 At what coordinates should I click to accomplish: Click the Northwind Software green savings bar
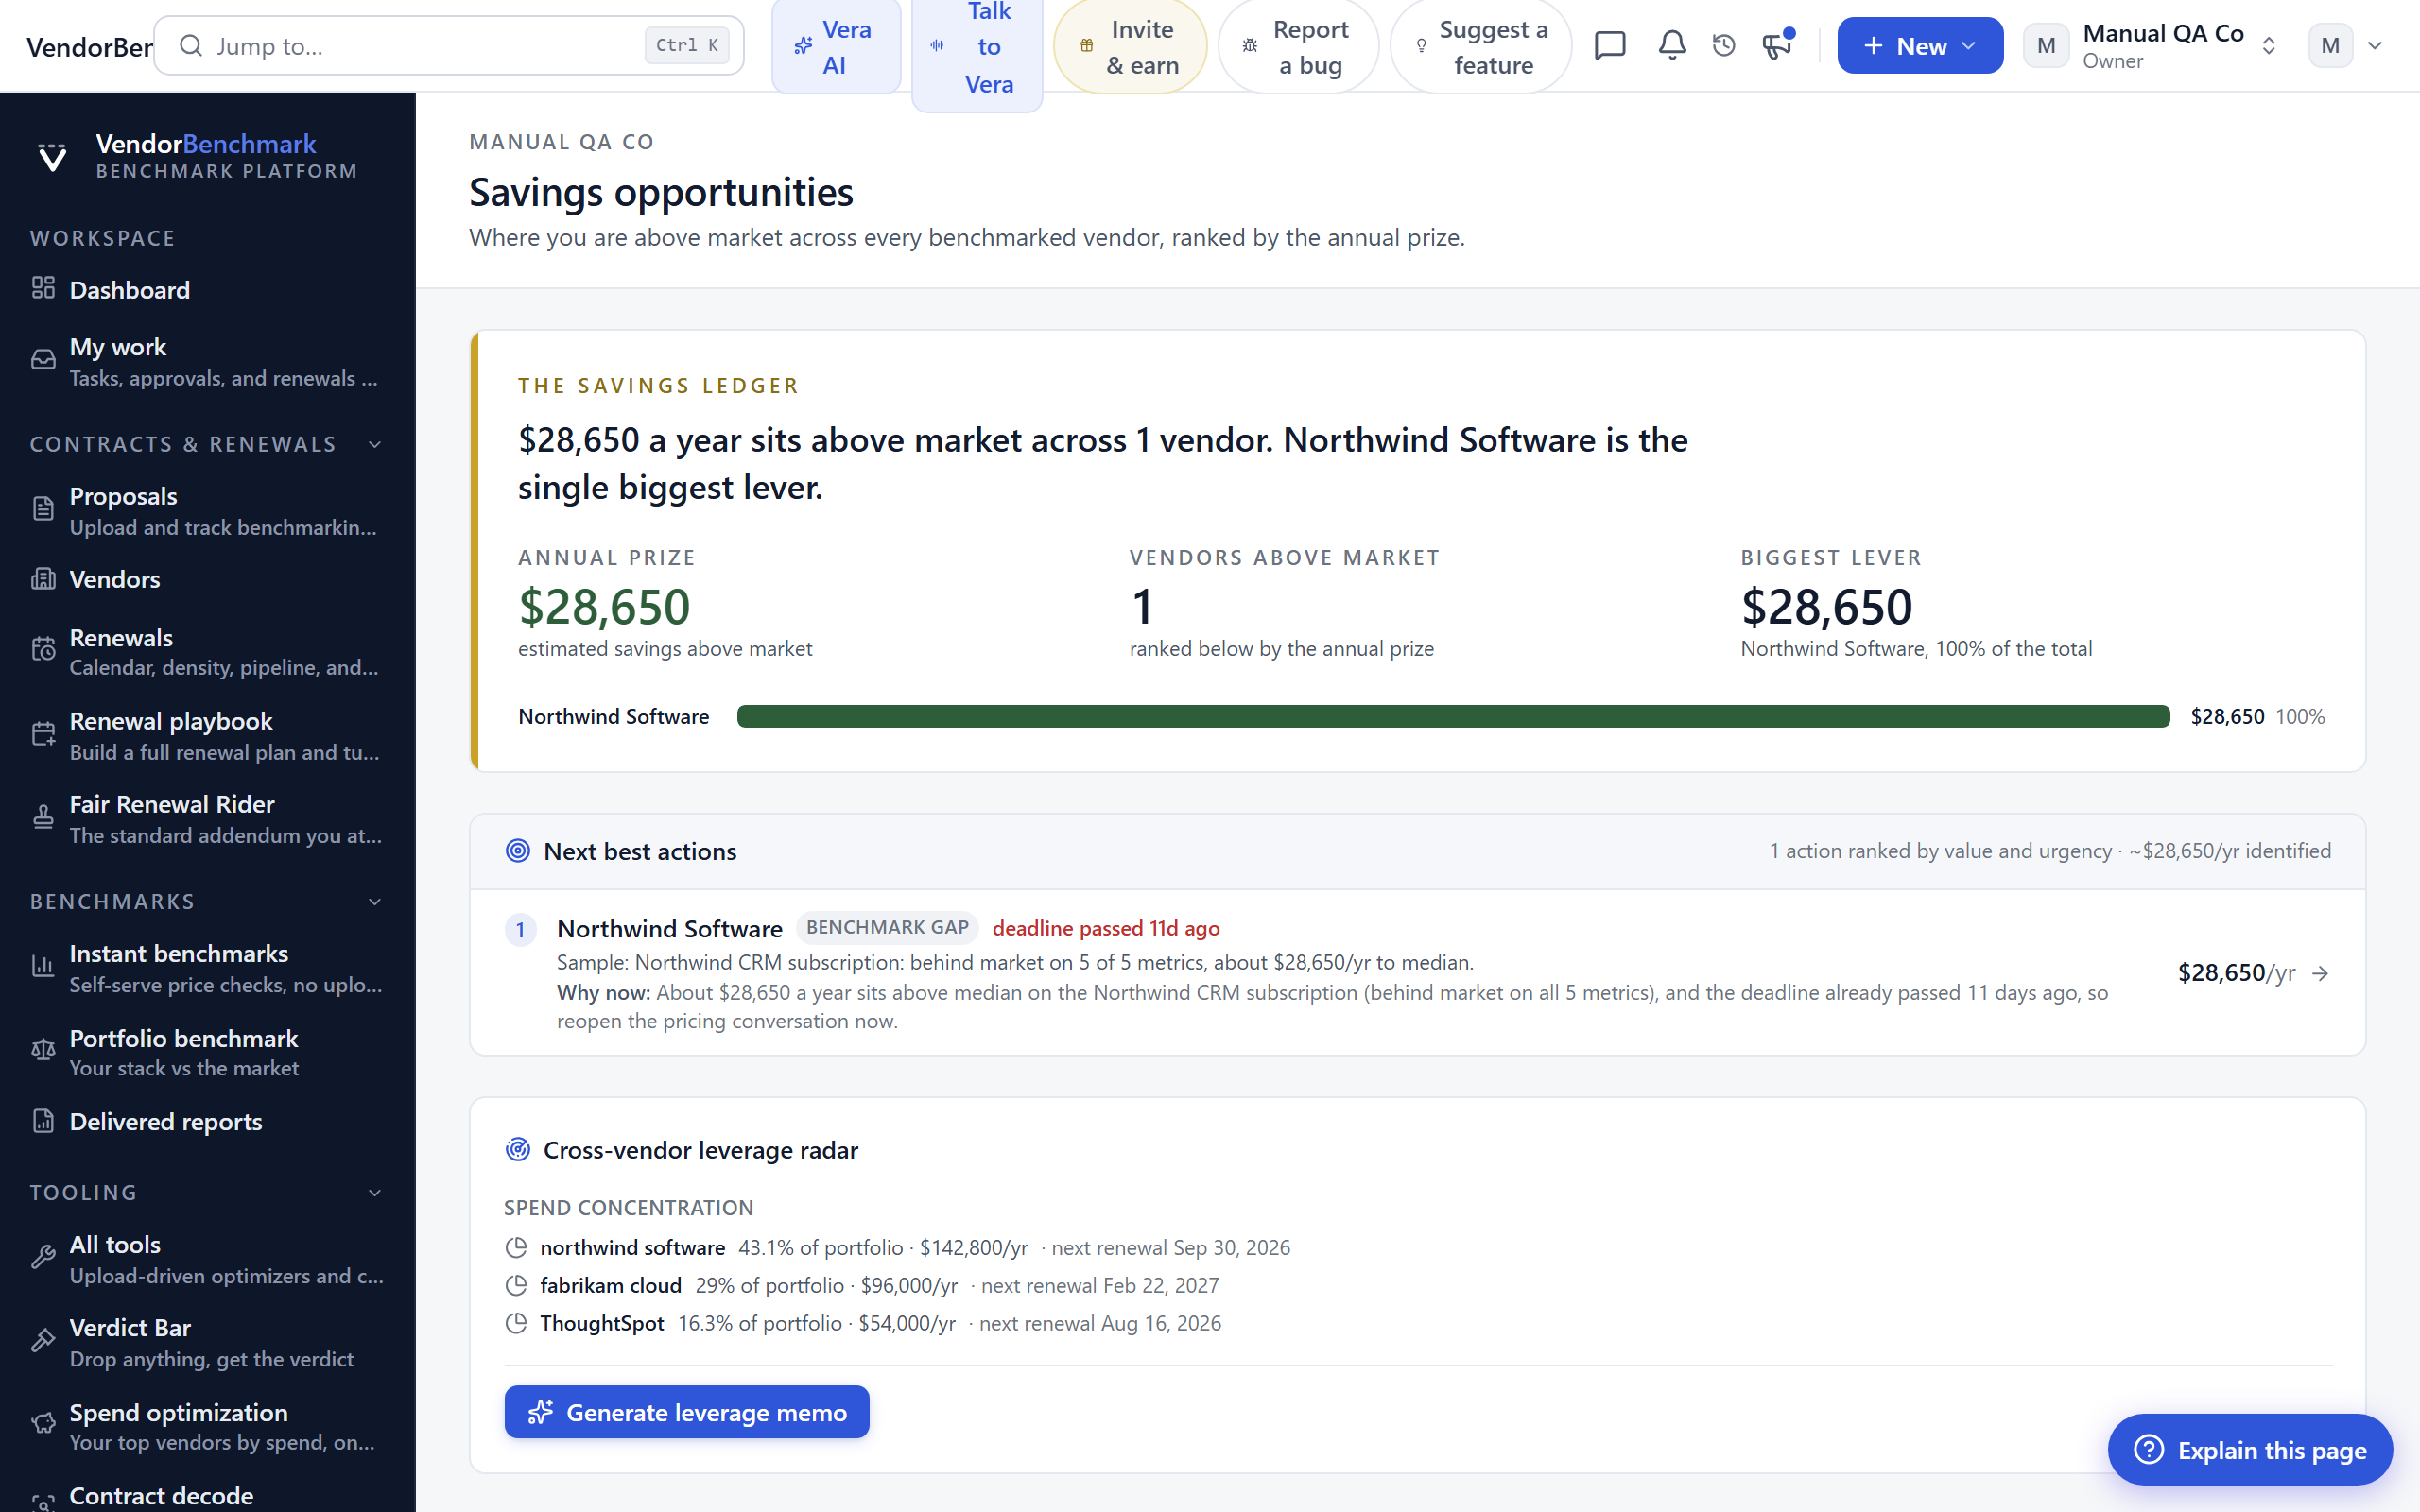[1453, 716]
